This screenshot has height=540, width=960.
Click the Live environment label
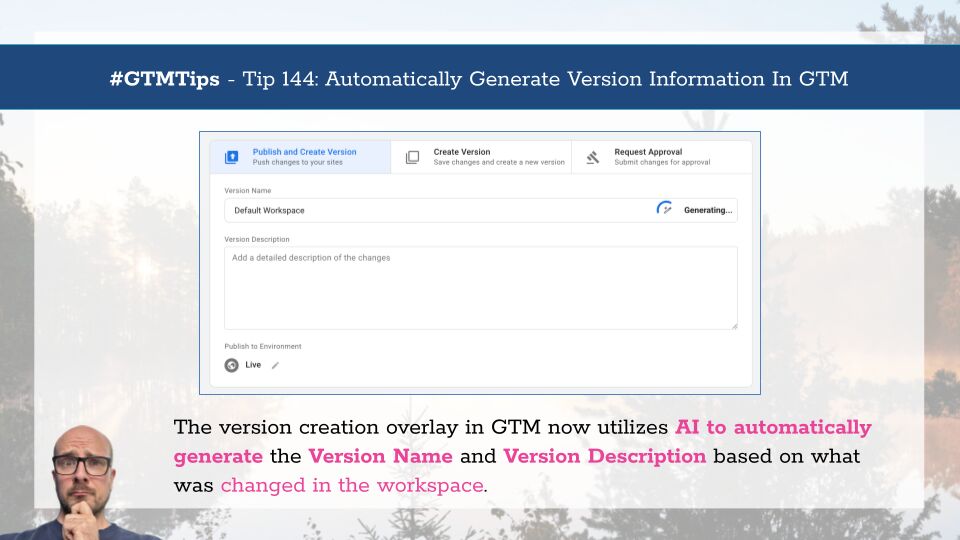click(x=253, y=365)
